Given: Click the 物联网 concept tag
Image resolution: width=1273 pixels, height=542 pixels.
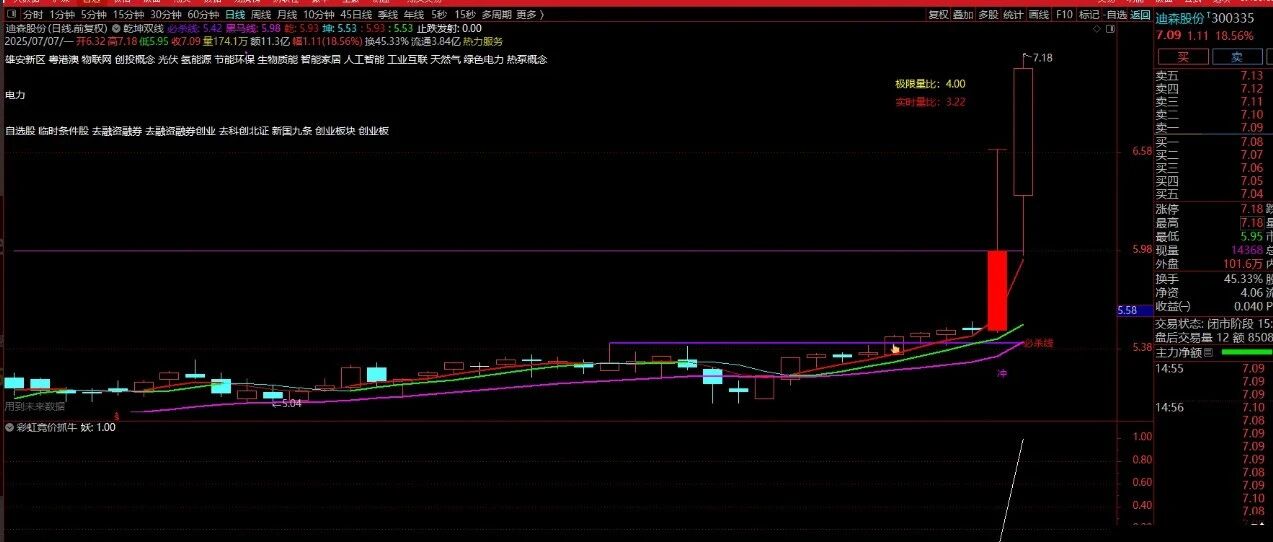Looking at the screenshot, I should tap(96, 60).
